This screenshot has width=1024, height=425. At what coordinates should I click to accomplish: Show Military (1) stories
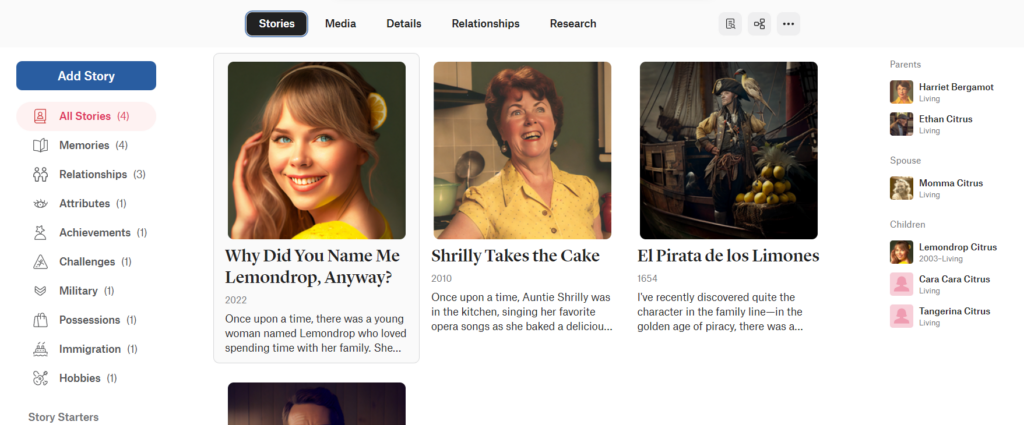[x=86, y=291]
